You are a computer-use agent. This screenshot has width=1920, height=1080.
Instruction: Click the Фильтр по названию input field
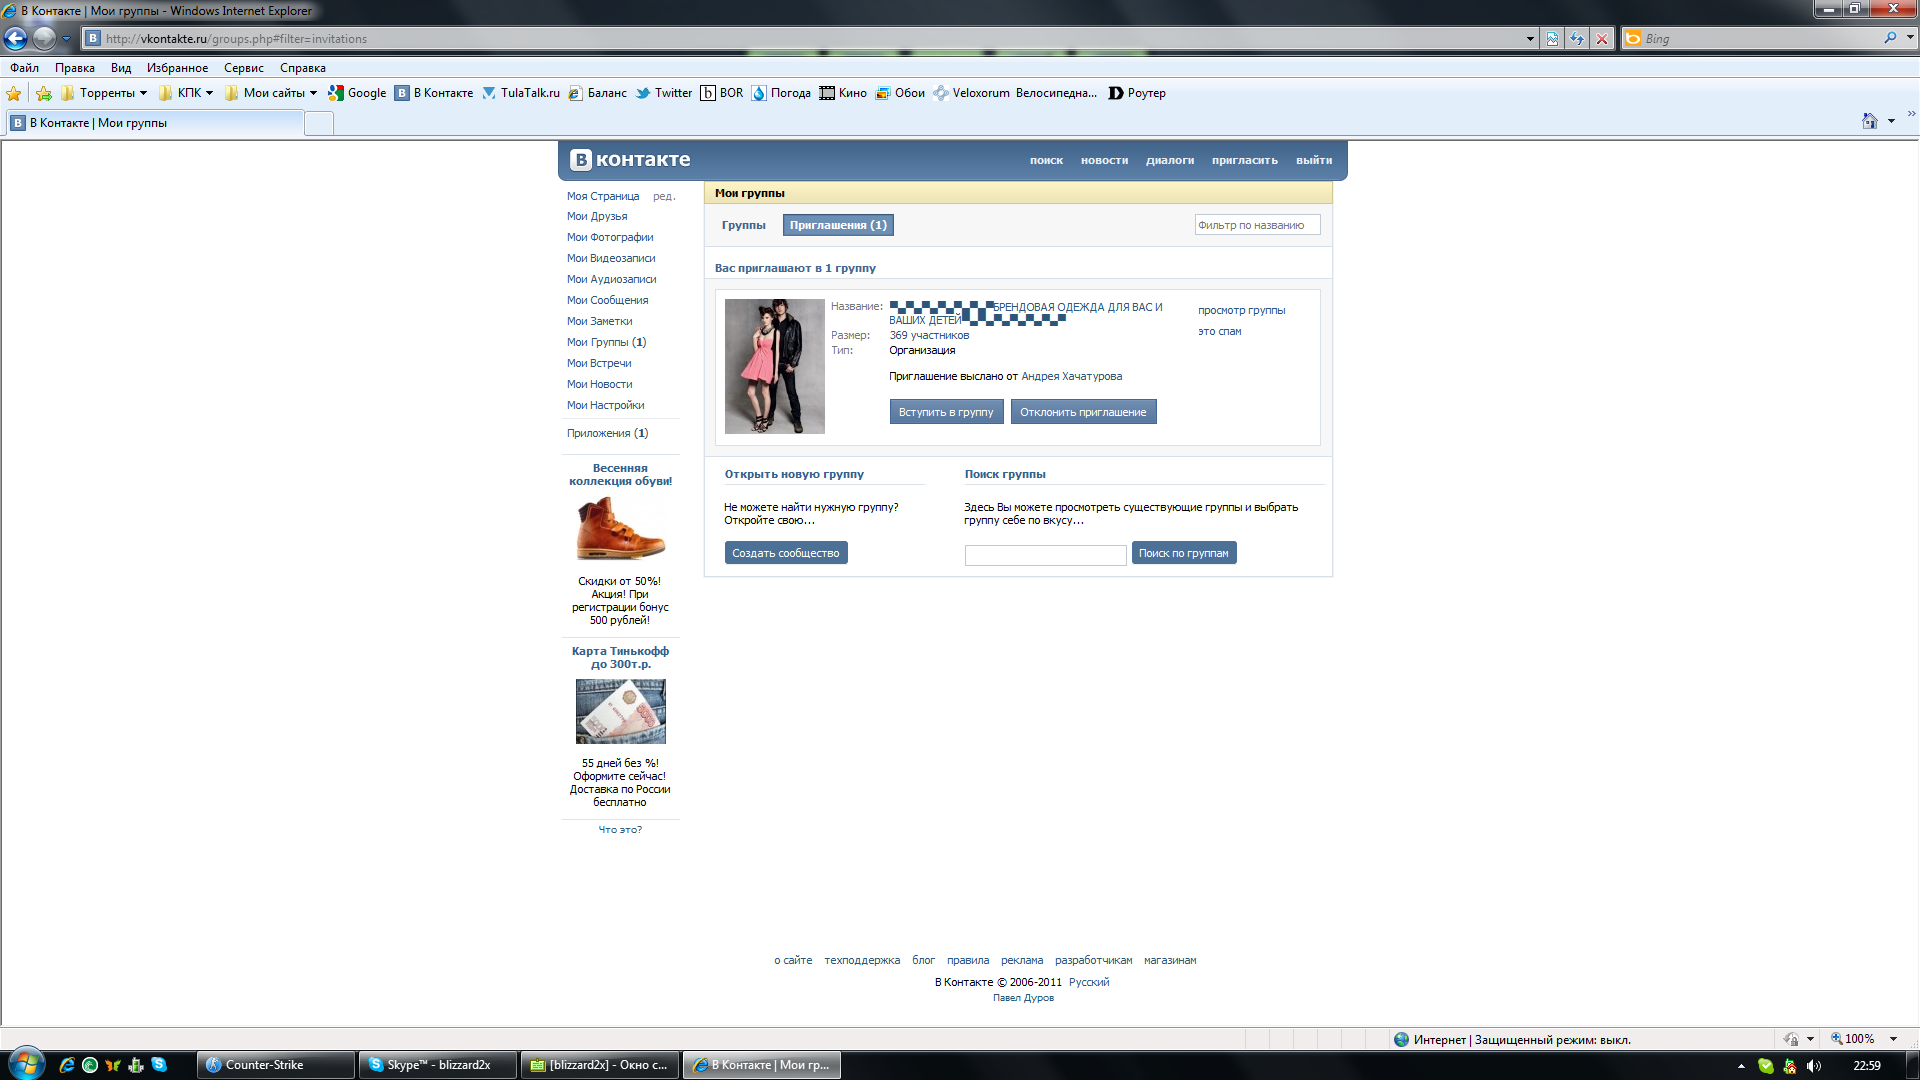(1256, 225)
